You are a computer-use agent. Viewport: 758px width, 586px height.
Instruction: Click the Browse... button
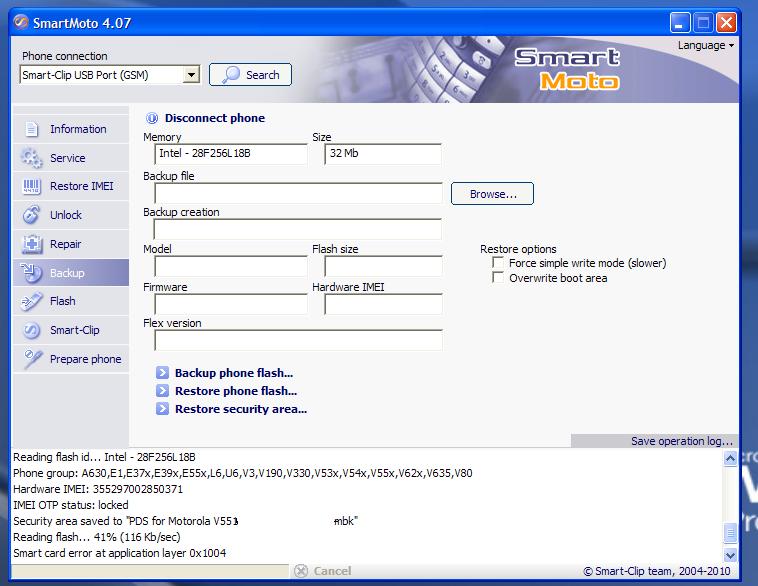click(492, 193)
